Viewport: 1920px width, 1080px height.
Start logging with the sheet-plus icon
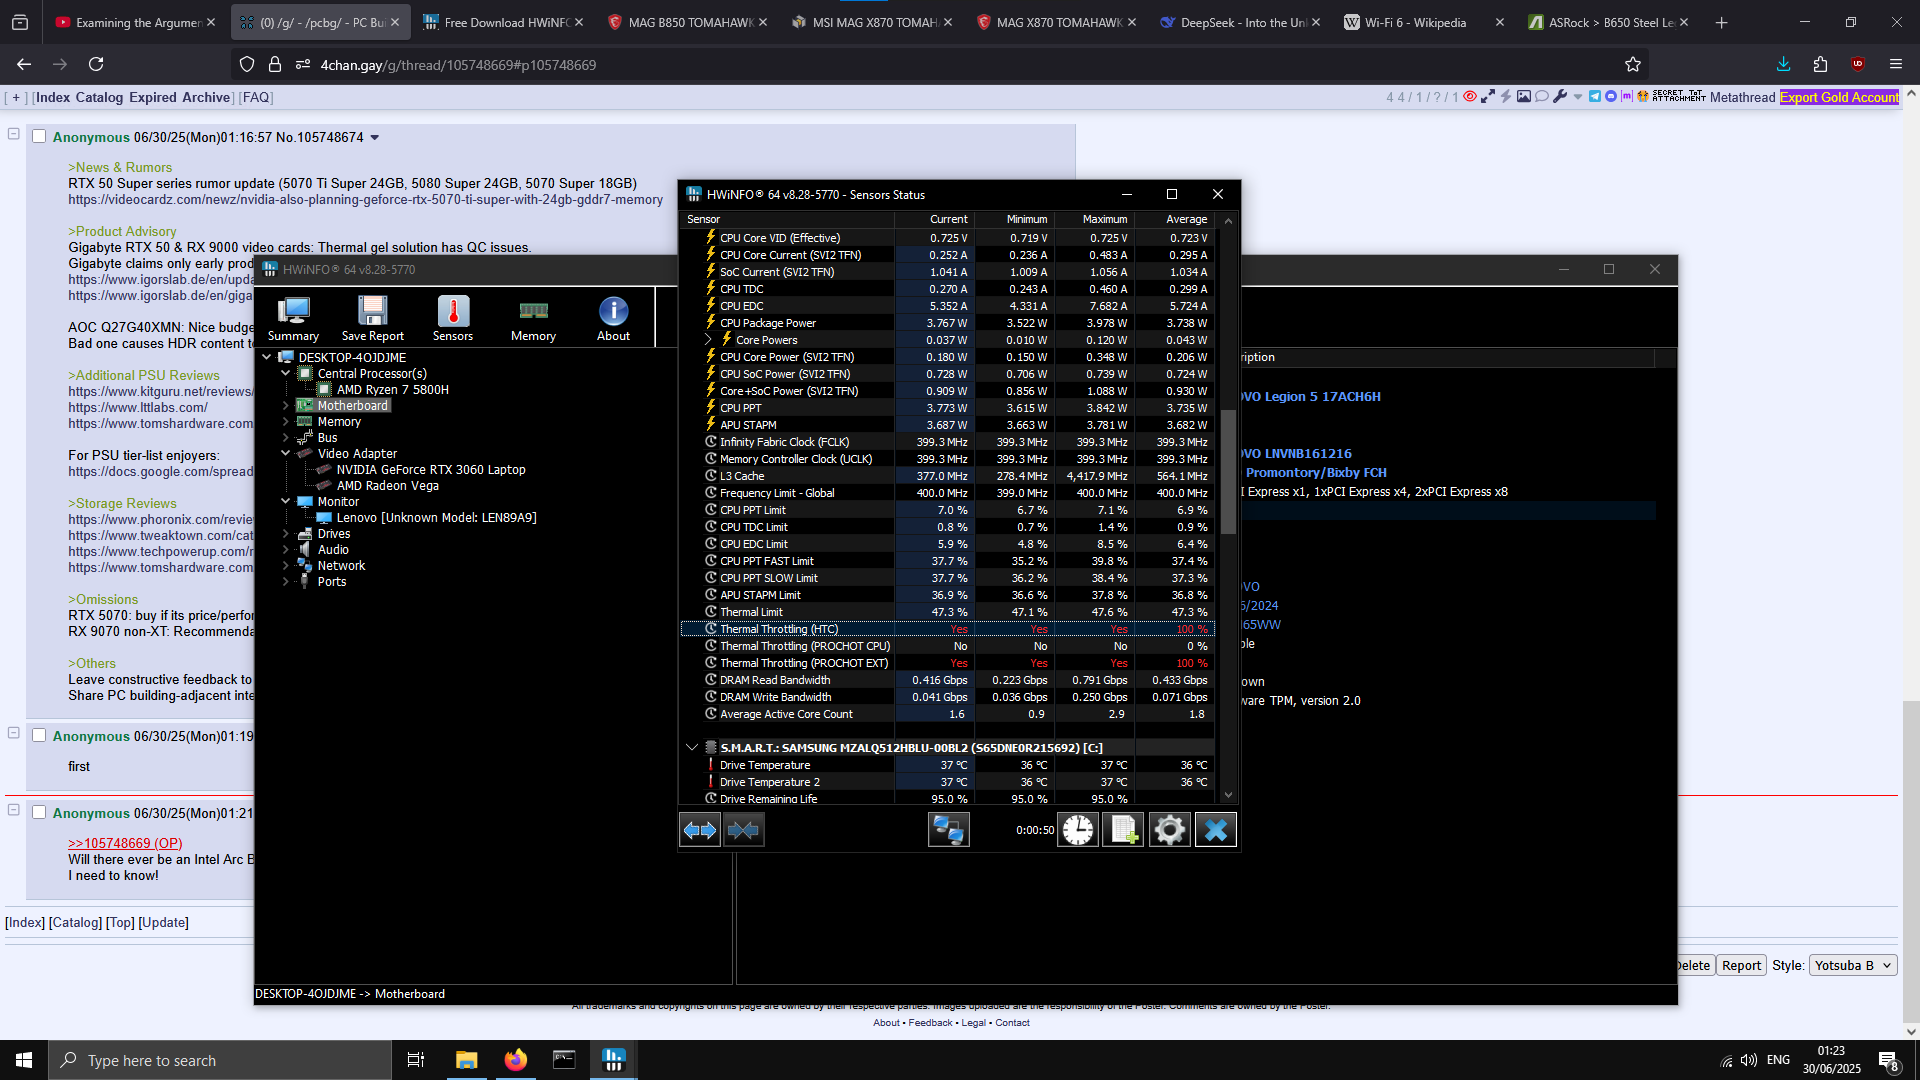[1123, 830]
